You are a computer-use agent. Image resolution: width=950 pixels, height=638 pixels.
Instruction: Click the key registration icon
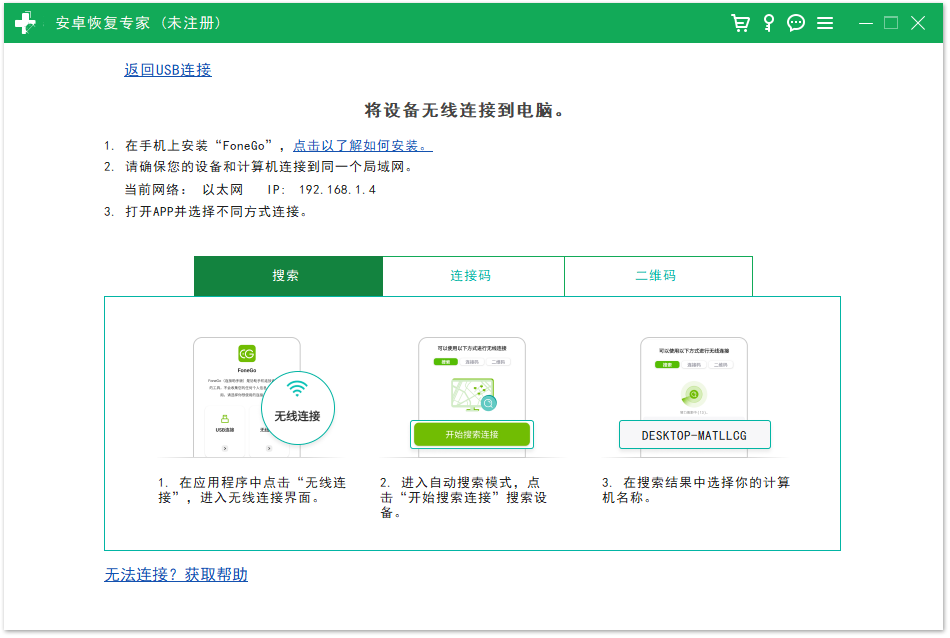(x=768, y=23)
